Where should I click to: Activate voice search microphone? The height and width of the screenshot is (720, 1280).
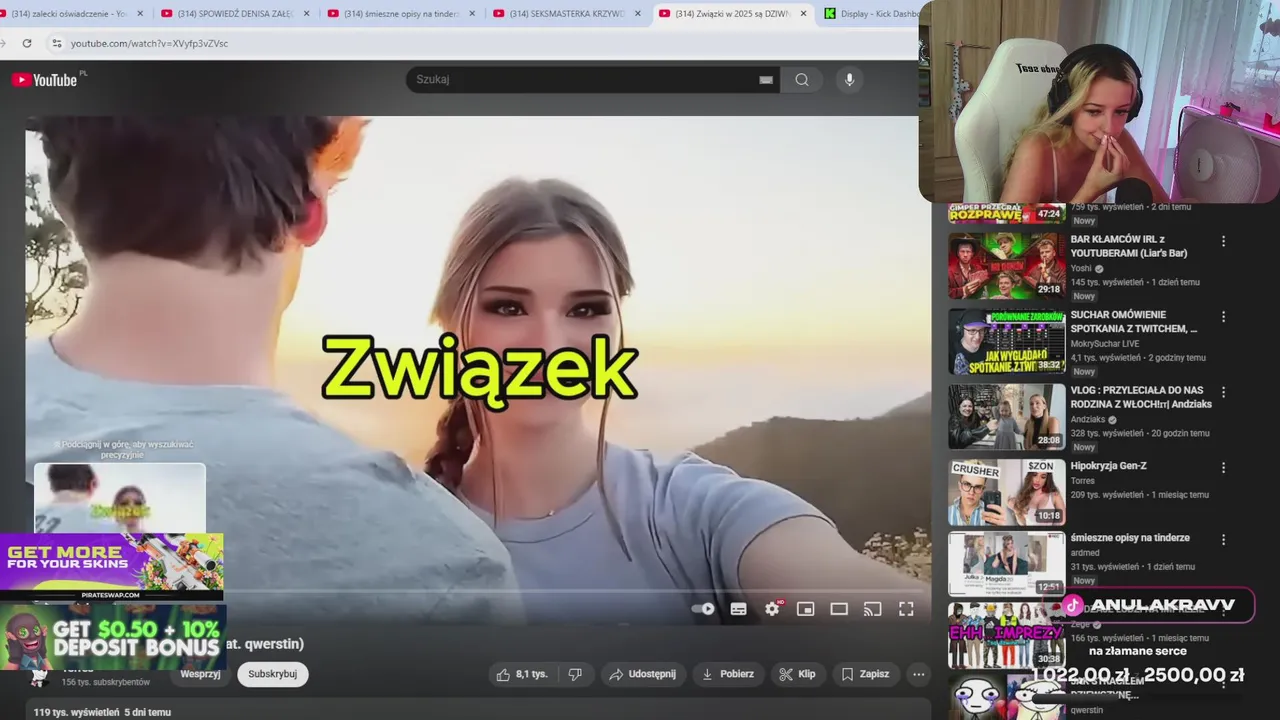(849, 80)
